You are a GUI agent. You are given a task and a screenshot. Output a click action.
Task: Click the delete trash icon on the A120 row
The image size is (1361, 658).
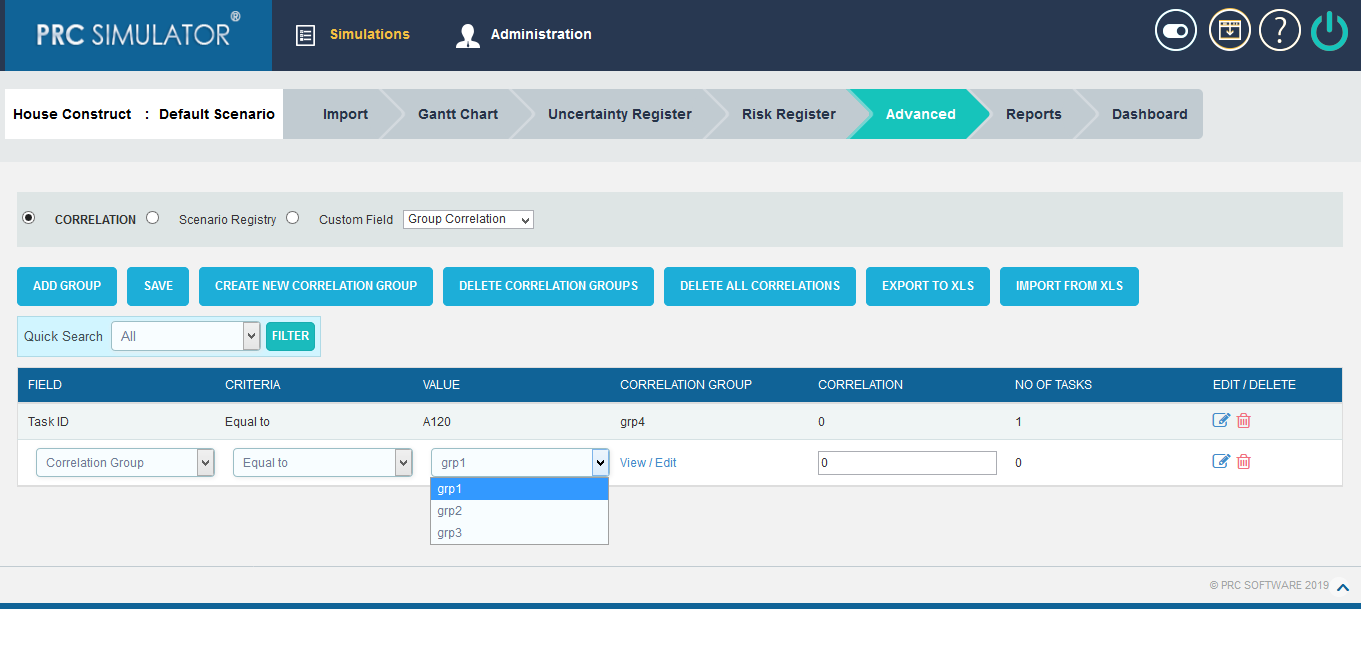click(x=1243, y=421)
